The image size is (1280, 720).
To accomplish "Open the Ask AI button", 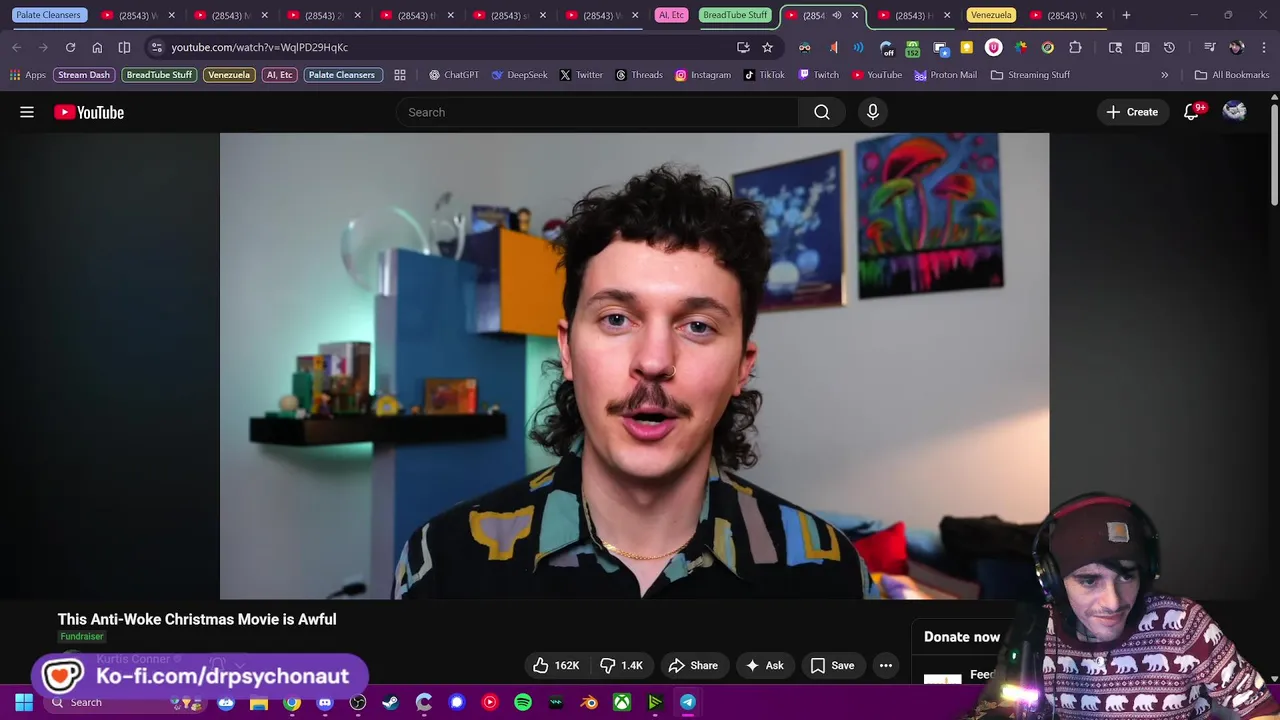I will pyautogui.click(x=764, y=665).
